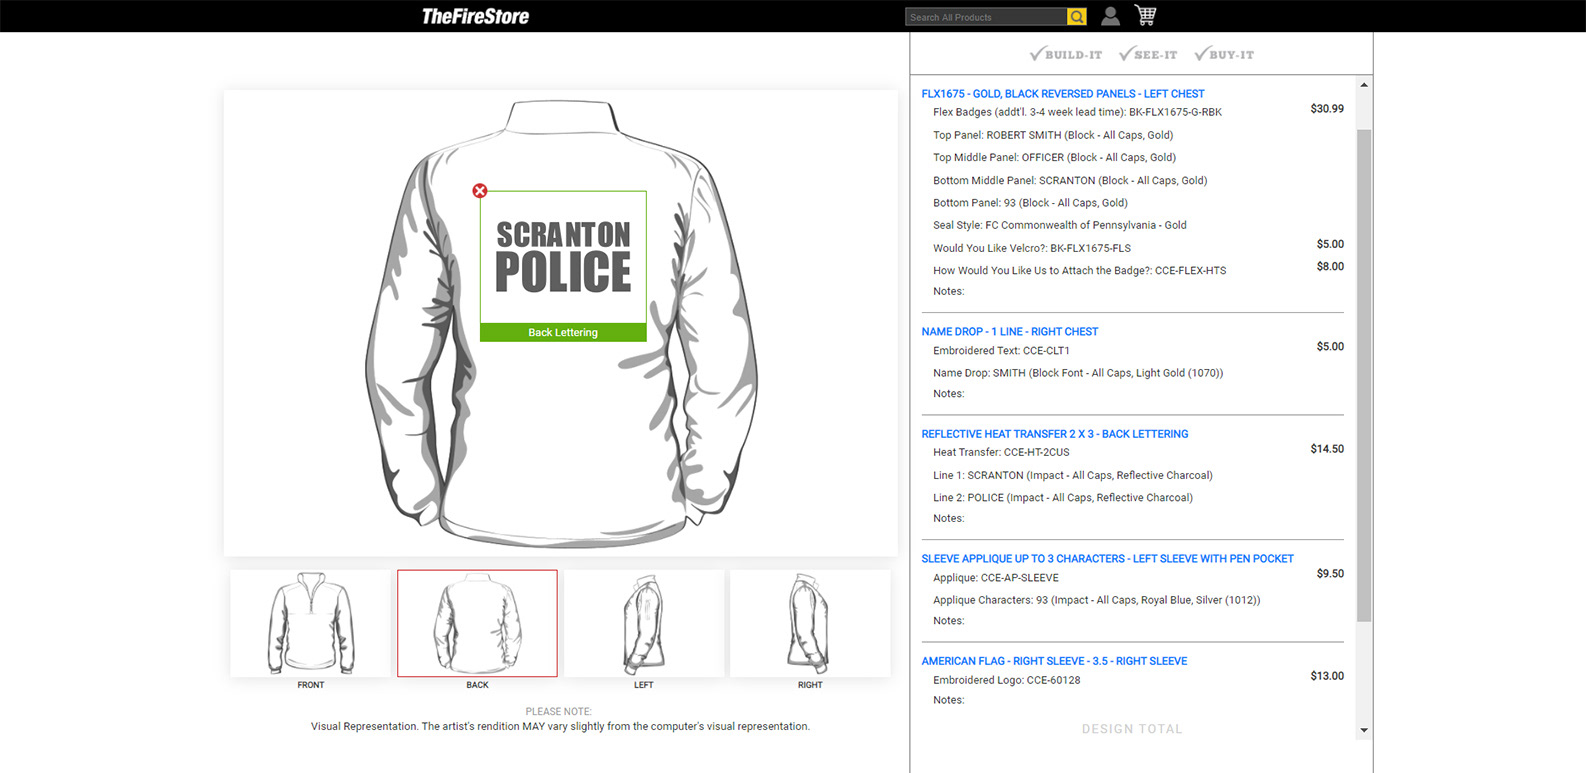Click 'Embroidered Logo: CCE-60128' line
This screenshot has height=773, width=1586.
coord(1007,681)
